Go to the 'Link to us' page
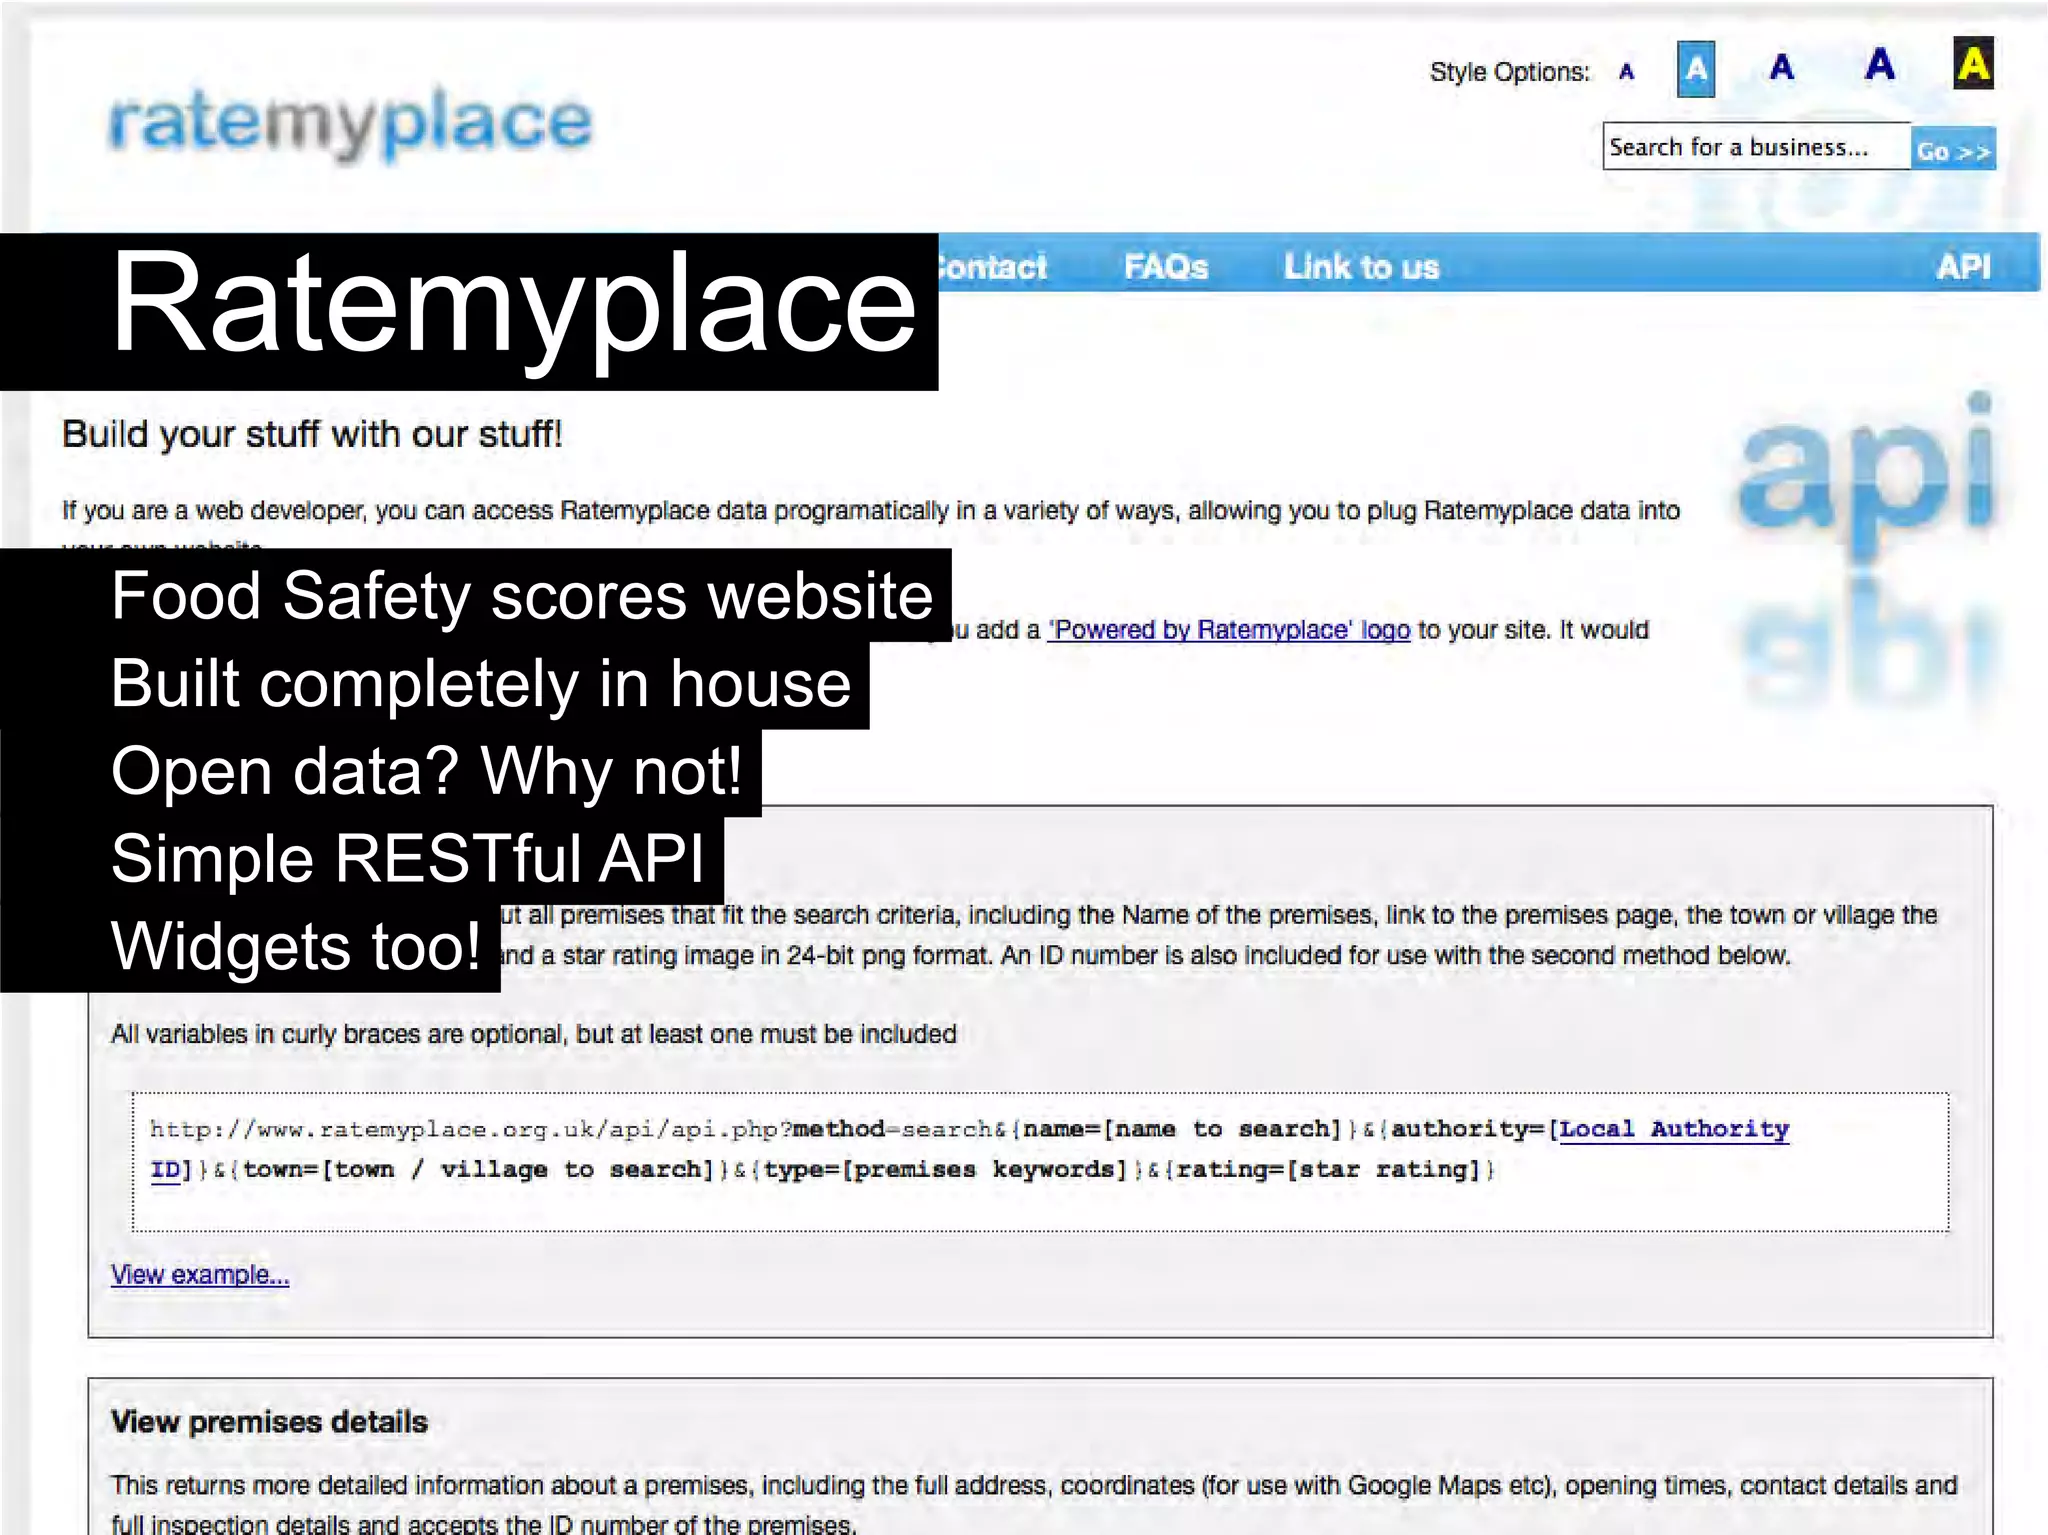The height and width of the screenshot is (1535, 2048). point(1361,267)
